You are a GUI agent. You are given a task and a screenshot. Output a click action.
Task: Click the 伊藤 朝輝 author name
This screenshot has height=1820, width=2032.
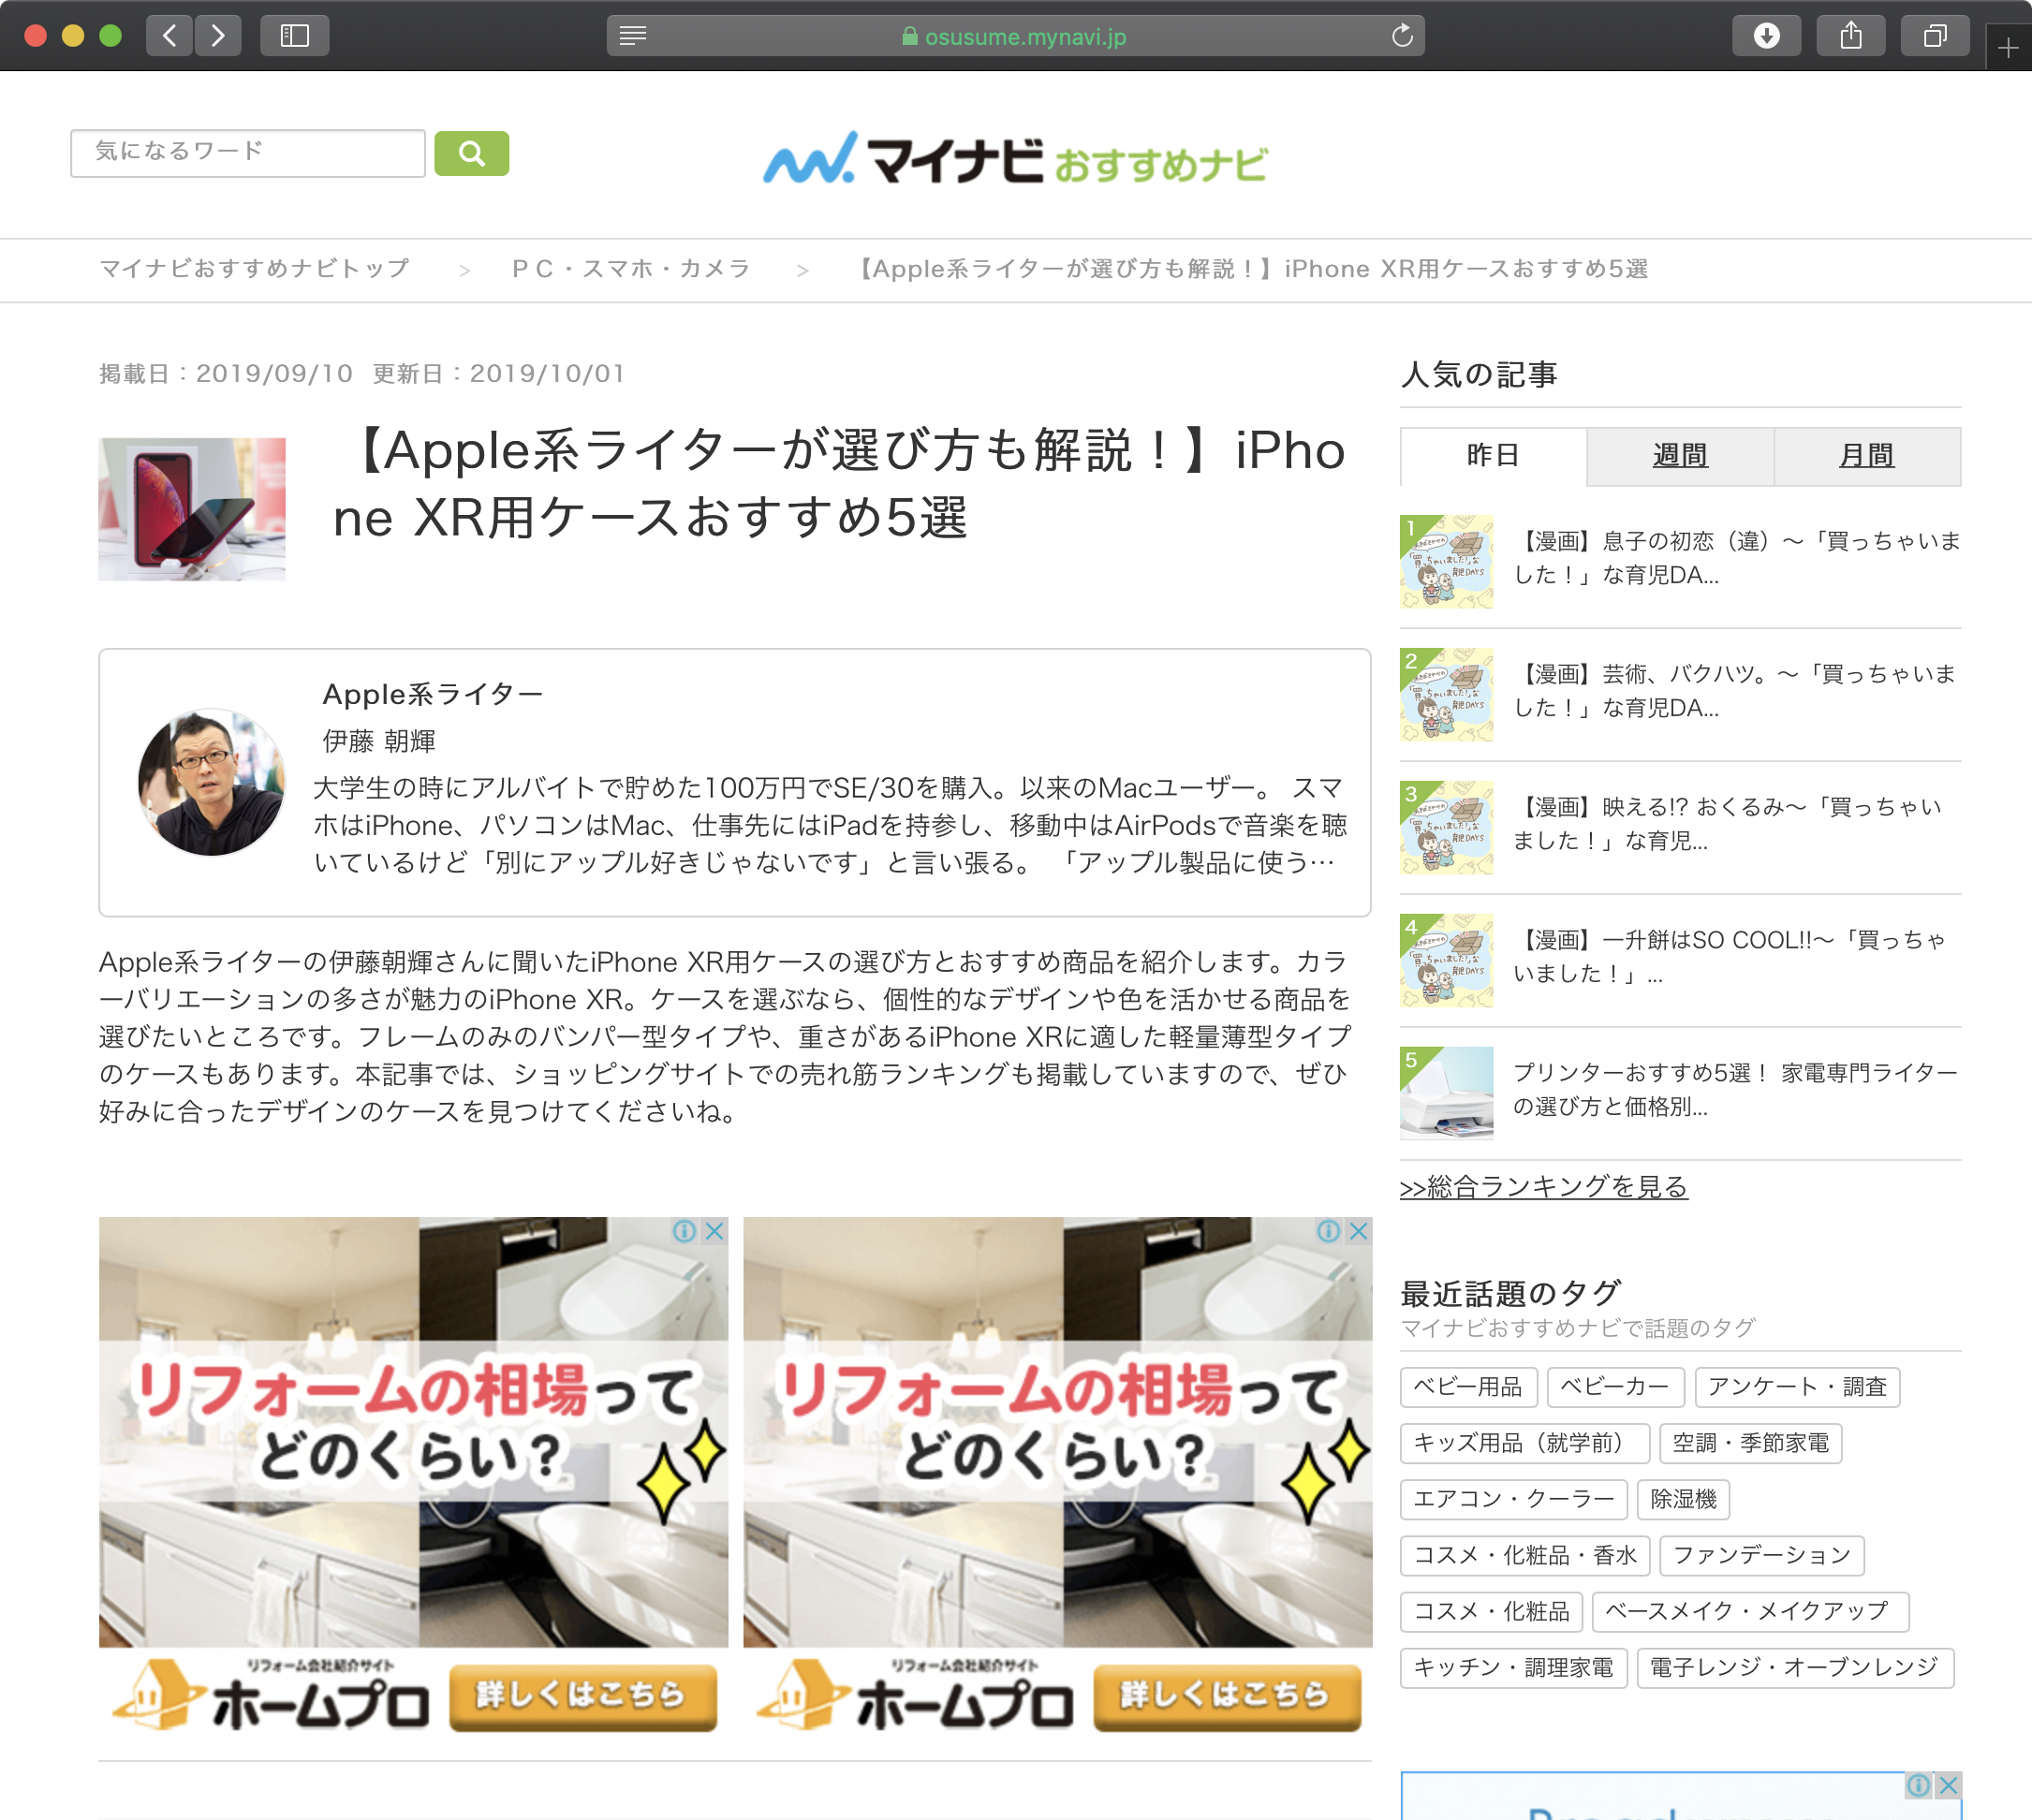tap(379, 741)
